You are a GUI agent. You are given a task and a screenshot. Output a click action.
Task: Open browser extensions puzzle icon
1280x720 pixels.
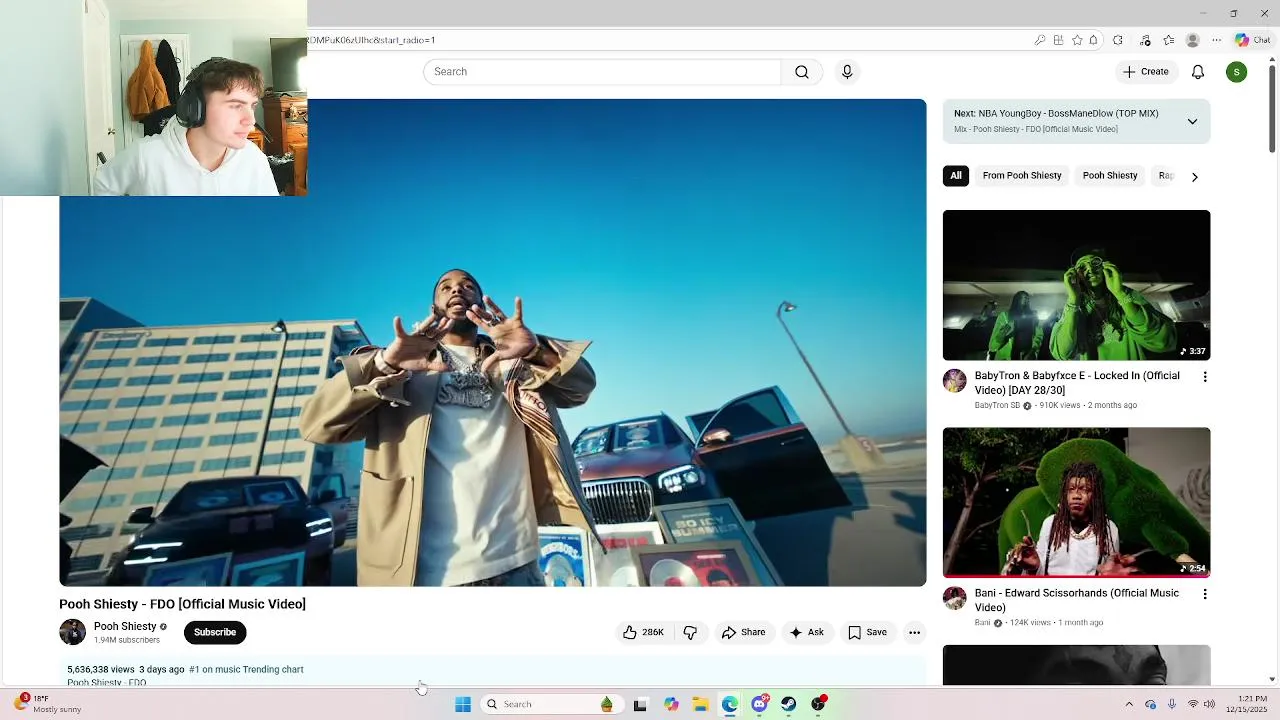pyautogui.click(x=1118, y=40)
